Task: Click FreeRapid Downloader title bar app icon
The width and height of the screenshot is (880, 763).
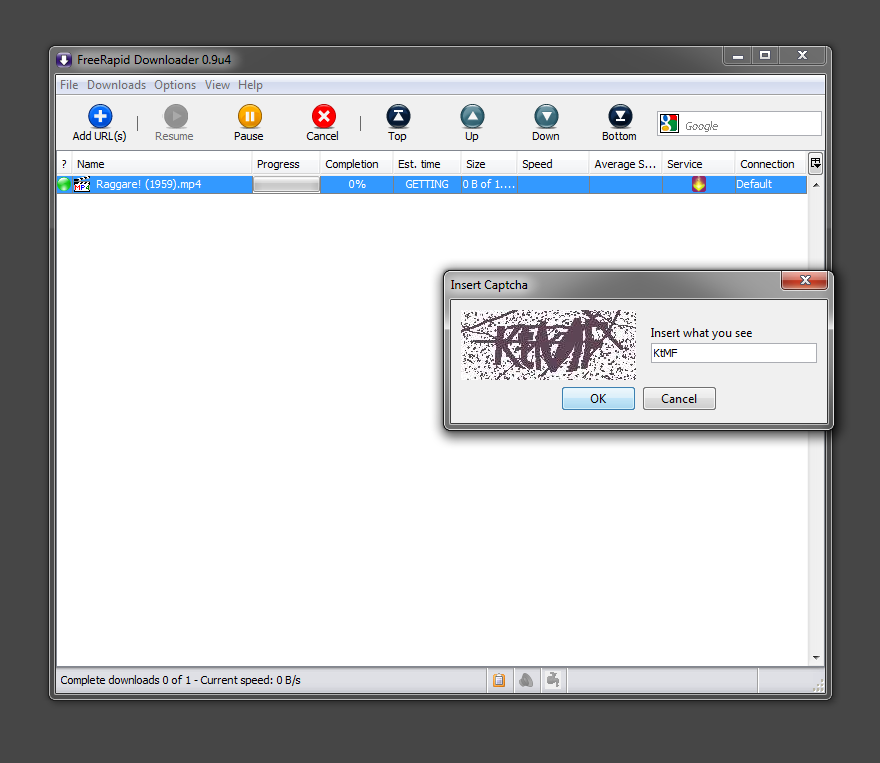Action: 63,59
